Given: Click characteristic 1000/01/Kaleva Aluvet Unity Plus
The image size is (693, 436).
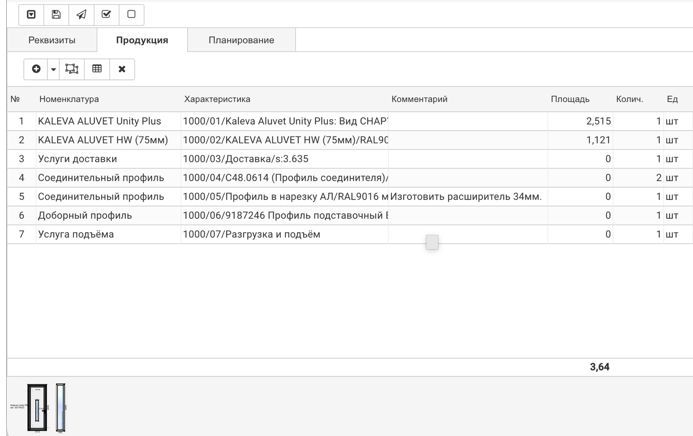Looking at the screenshot, I should pyautogui.click(x=285, y=121).
